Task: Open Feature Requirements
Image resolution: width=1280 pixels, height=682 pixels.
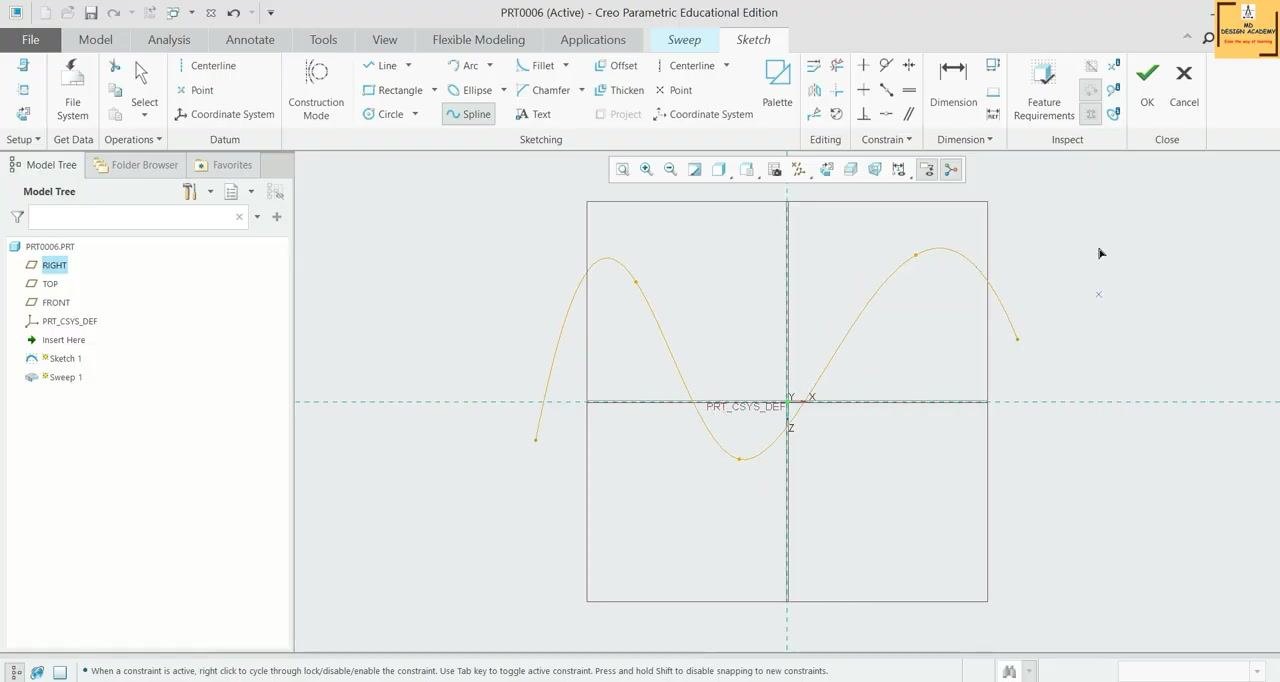Action: [x=1044, y=89]
